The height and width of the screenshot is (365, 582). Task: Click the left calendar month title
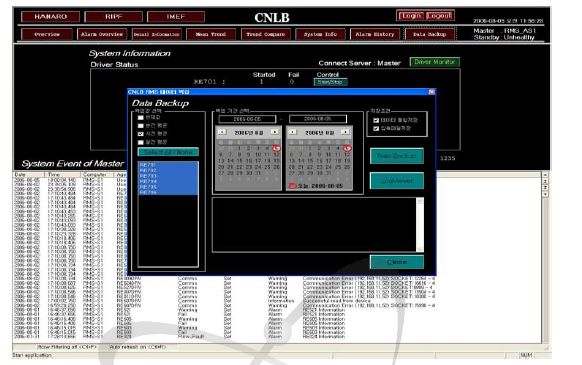tap(248, 132)
